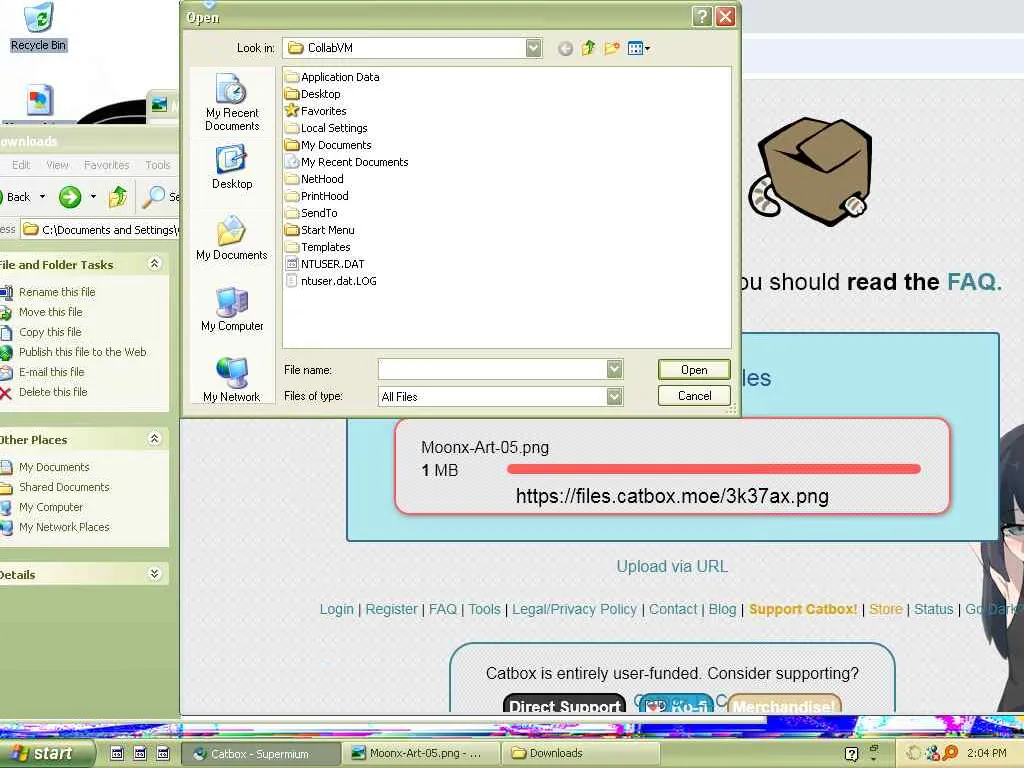Screen dimensions: 1024x768
Task: Open the View menu icon in dialog
Action: click(x=638, y=48)
